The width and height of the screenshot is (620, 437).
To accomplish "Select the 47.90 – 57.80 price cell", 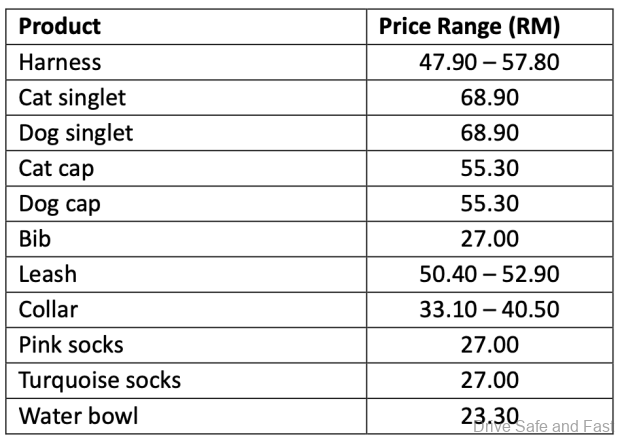I will click(x=489, y=62).
